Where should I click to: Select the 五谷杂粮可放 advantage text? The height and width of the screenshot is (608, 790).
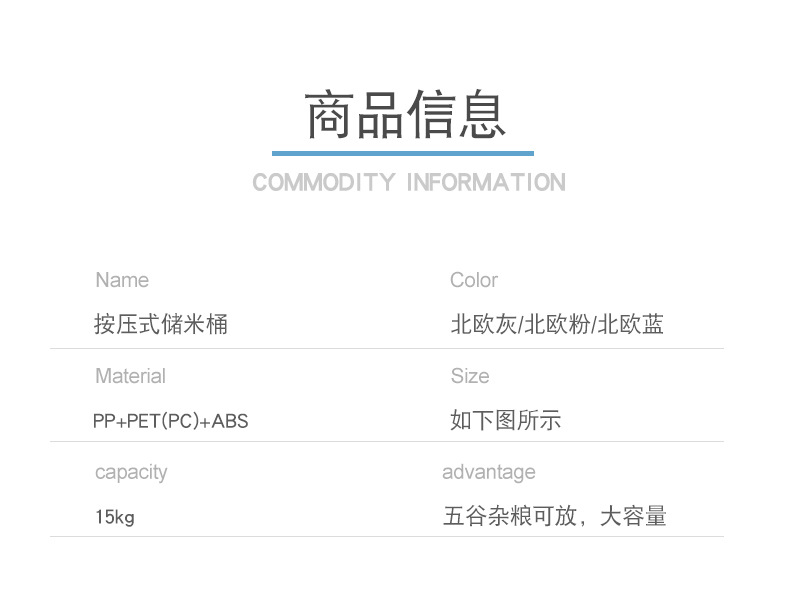[x=510, y=516]
